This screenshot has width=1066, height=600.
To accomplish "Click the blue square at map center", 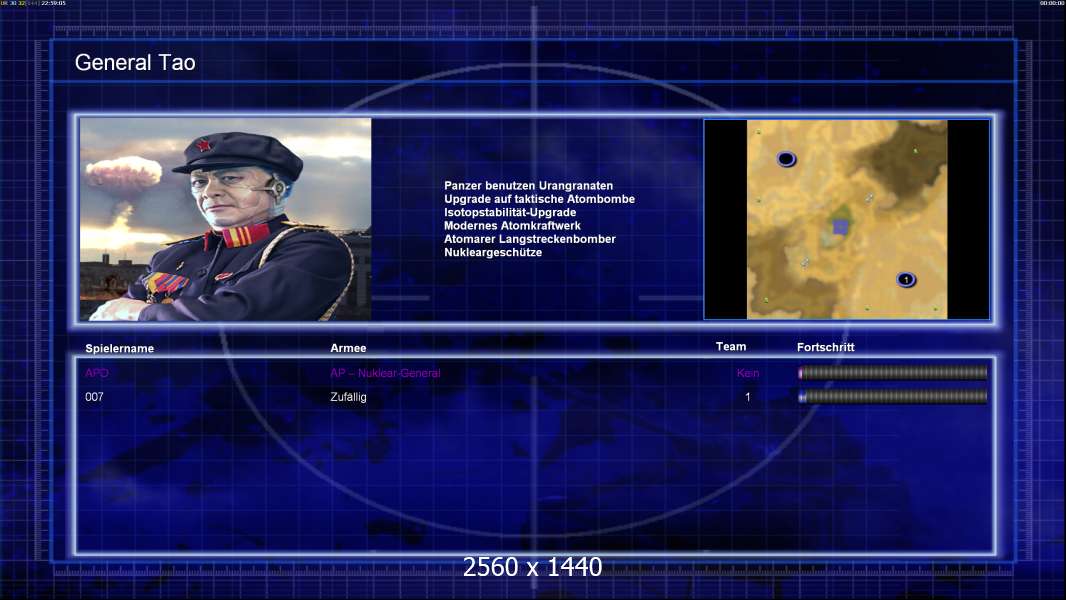I will tap(840, 227).
